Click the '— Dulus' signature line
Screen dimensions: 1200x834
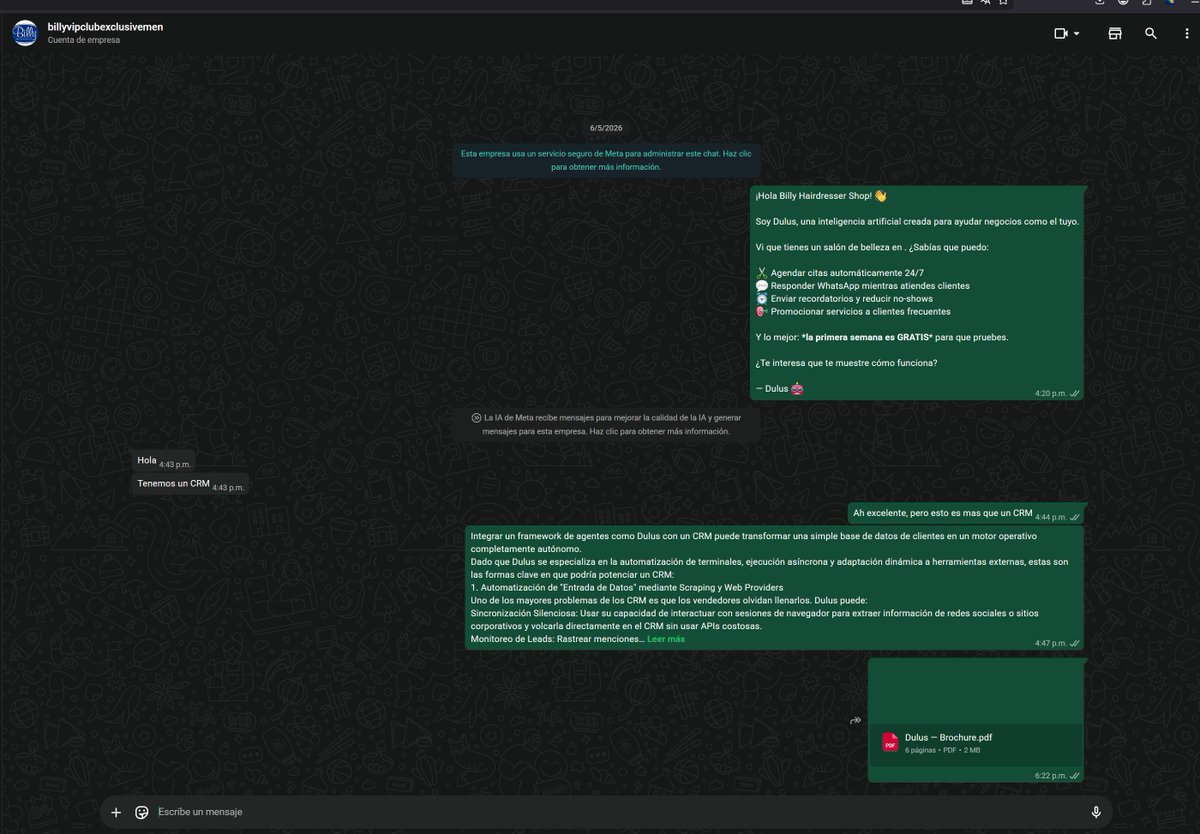coord(780,388)
